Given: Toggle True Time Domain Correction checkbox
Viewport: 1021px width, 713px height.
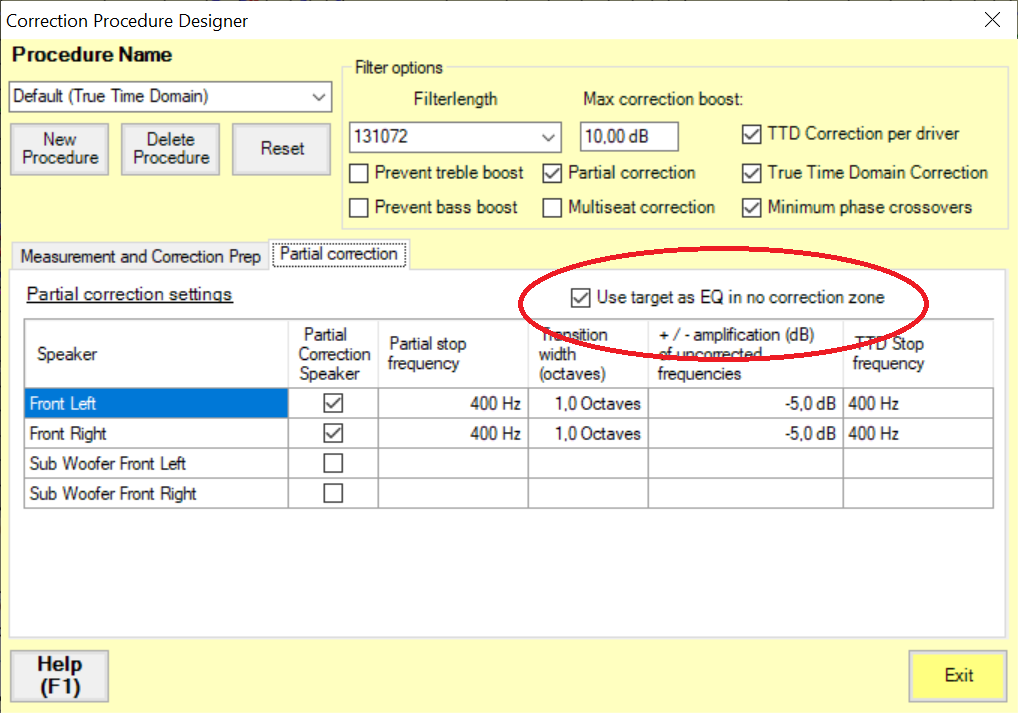Looking at the screenshot, I should tap(751, 173).
